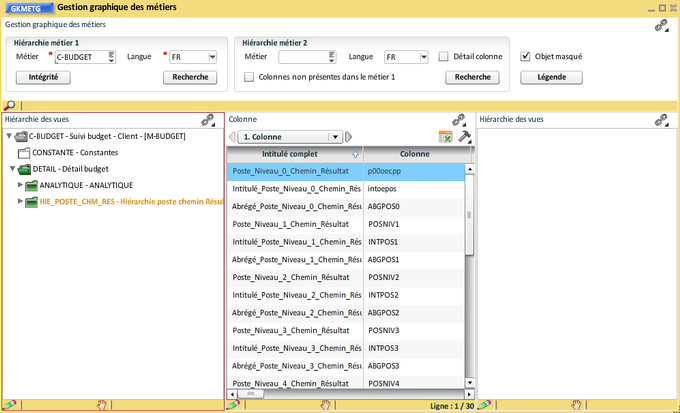Check Colonnes non présentes dans le métier 1
This screenshot has width=680, height=413.
pyautogui.click(x=250, y=77)
